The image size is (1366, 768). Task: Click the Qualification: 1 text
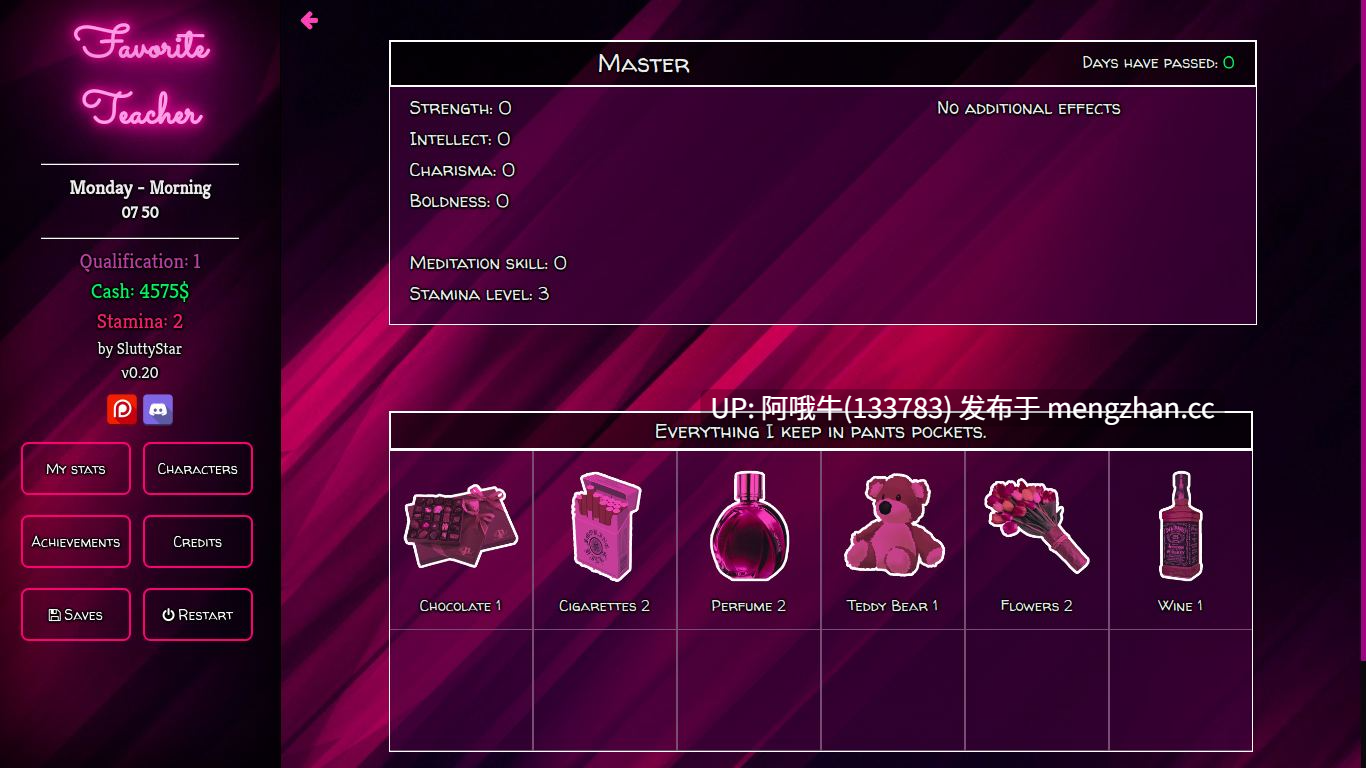[x=140, y=261]
